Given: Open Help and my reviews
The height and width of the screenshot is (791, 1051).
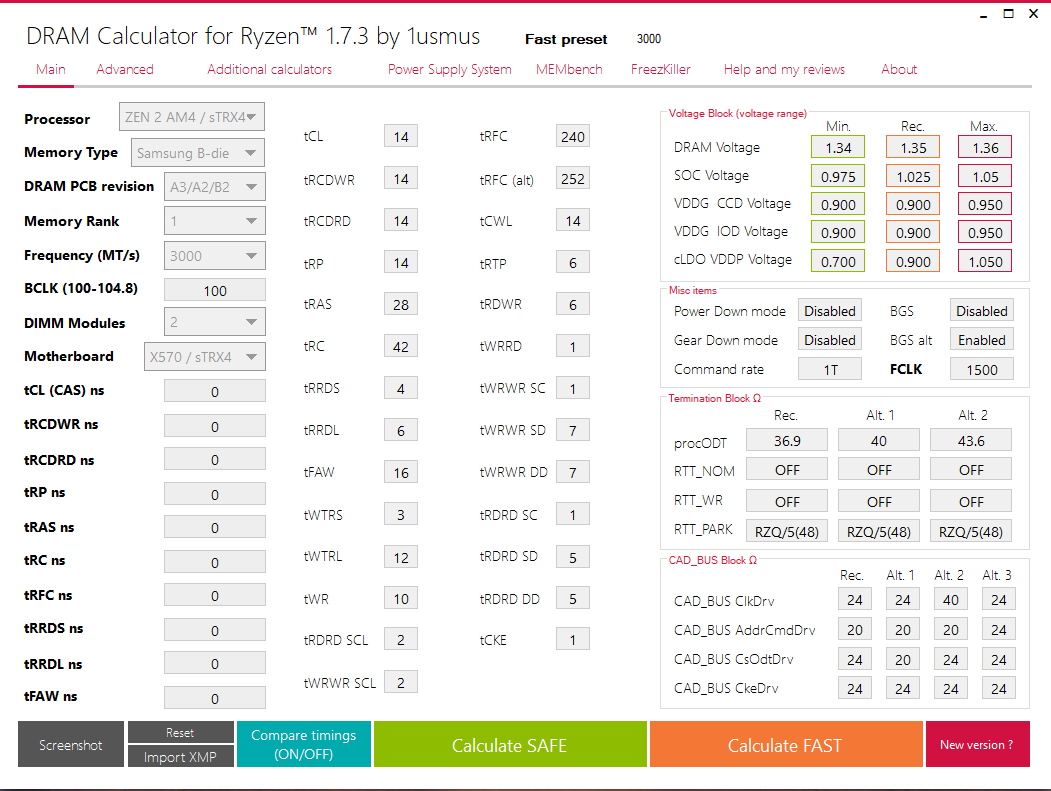Looking at the screenshot, I should (x=784, y=69).
